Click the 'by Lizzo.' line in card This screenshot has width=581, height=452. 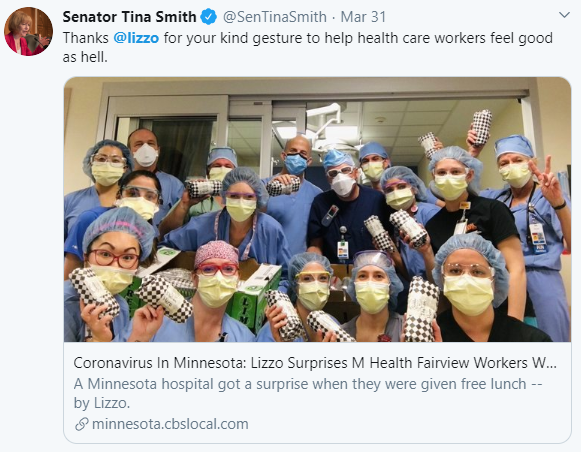(102, 403)
